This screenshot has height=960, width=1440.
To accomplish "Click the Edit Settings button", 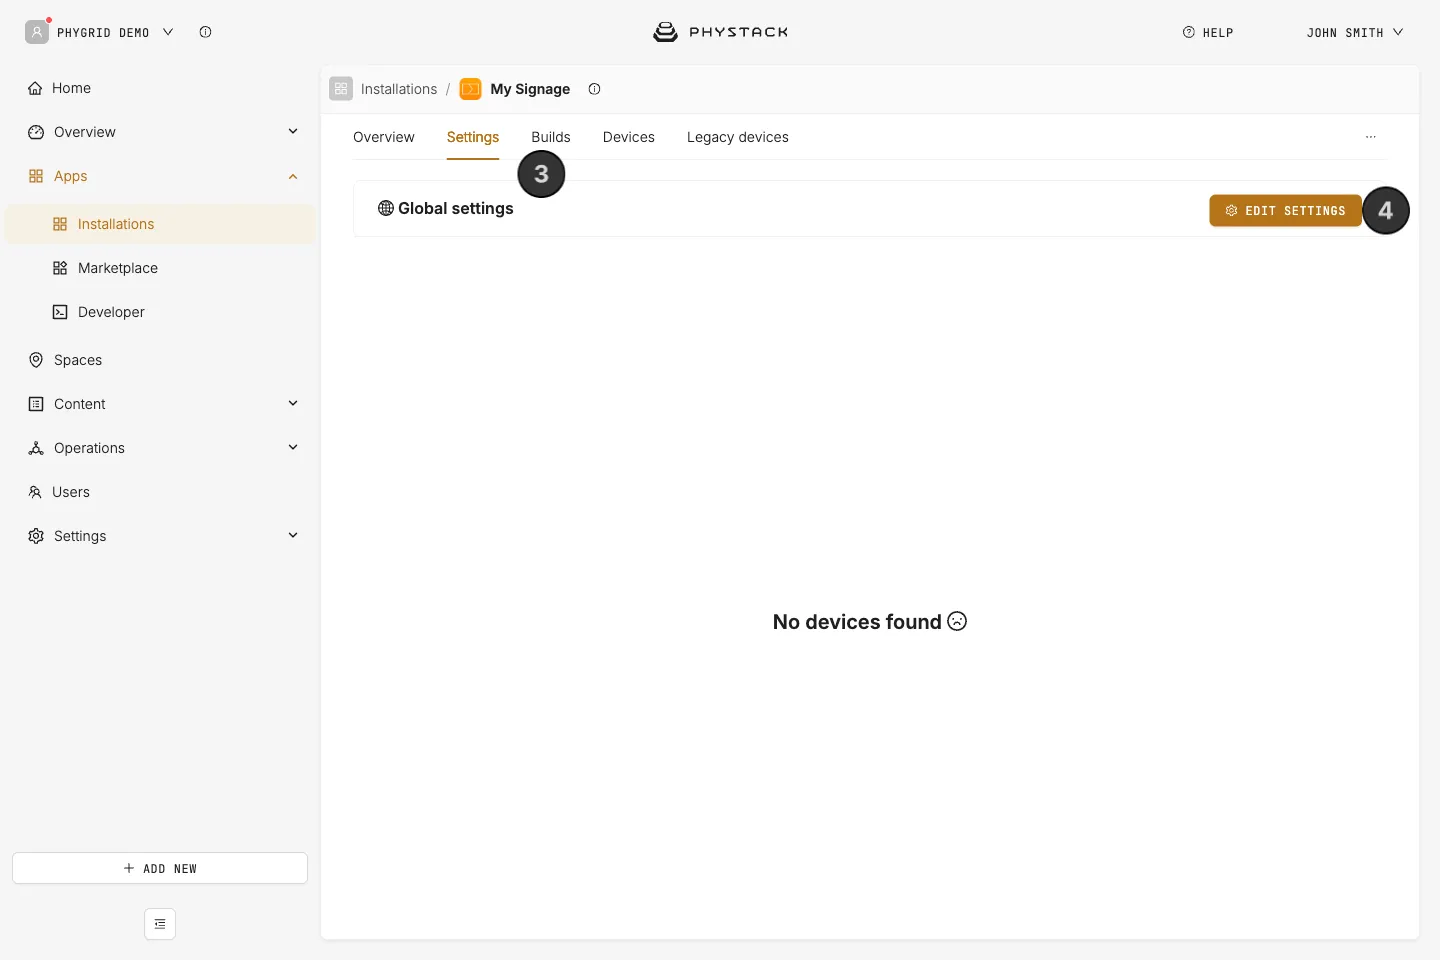I will coord(1285,211).
